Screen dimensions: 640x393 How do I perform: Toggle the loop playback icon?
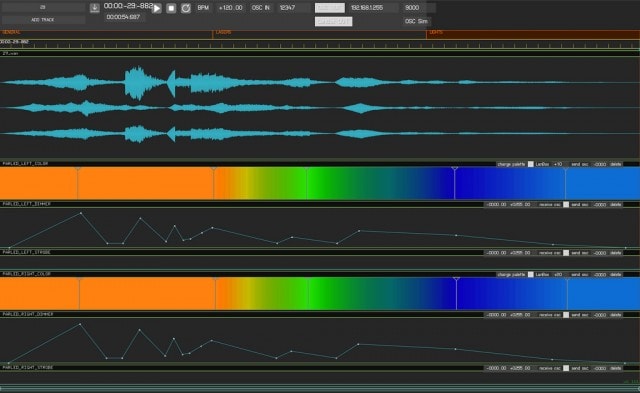coord(186,8)
